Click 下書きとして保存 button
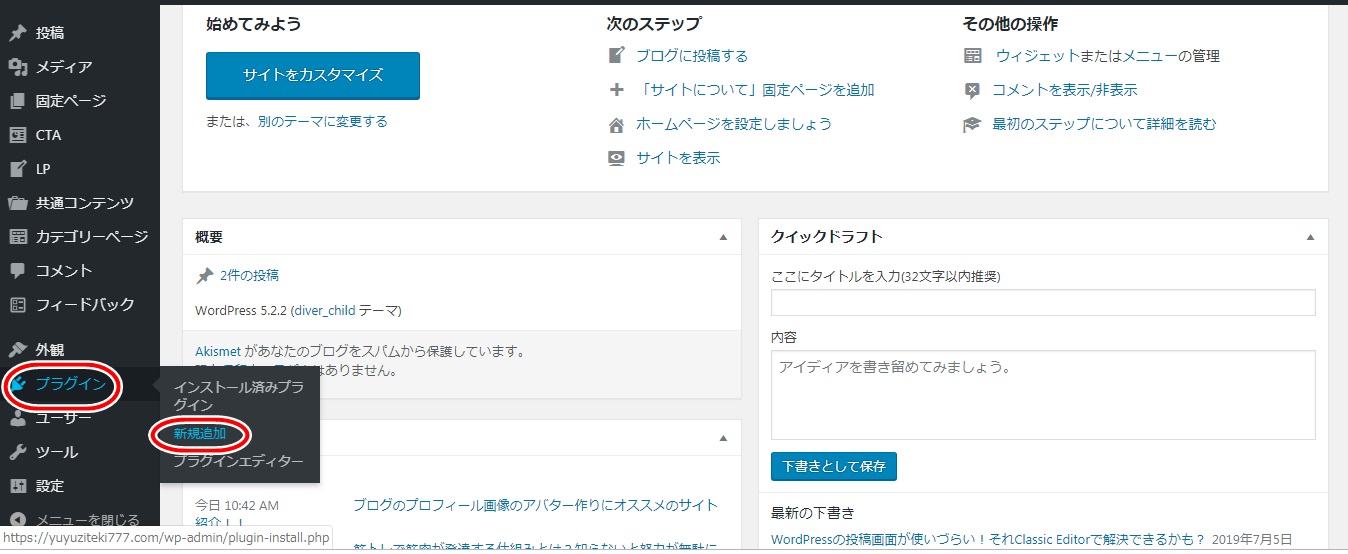This screenshot has height=554, width=1348. point(834,467)
